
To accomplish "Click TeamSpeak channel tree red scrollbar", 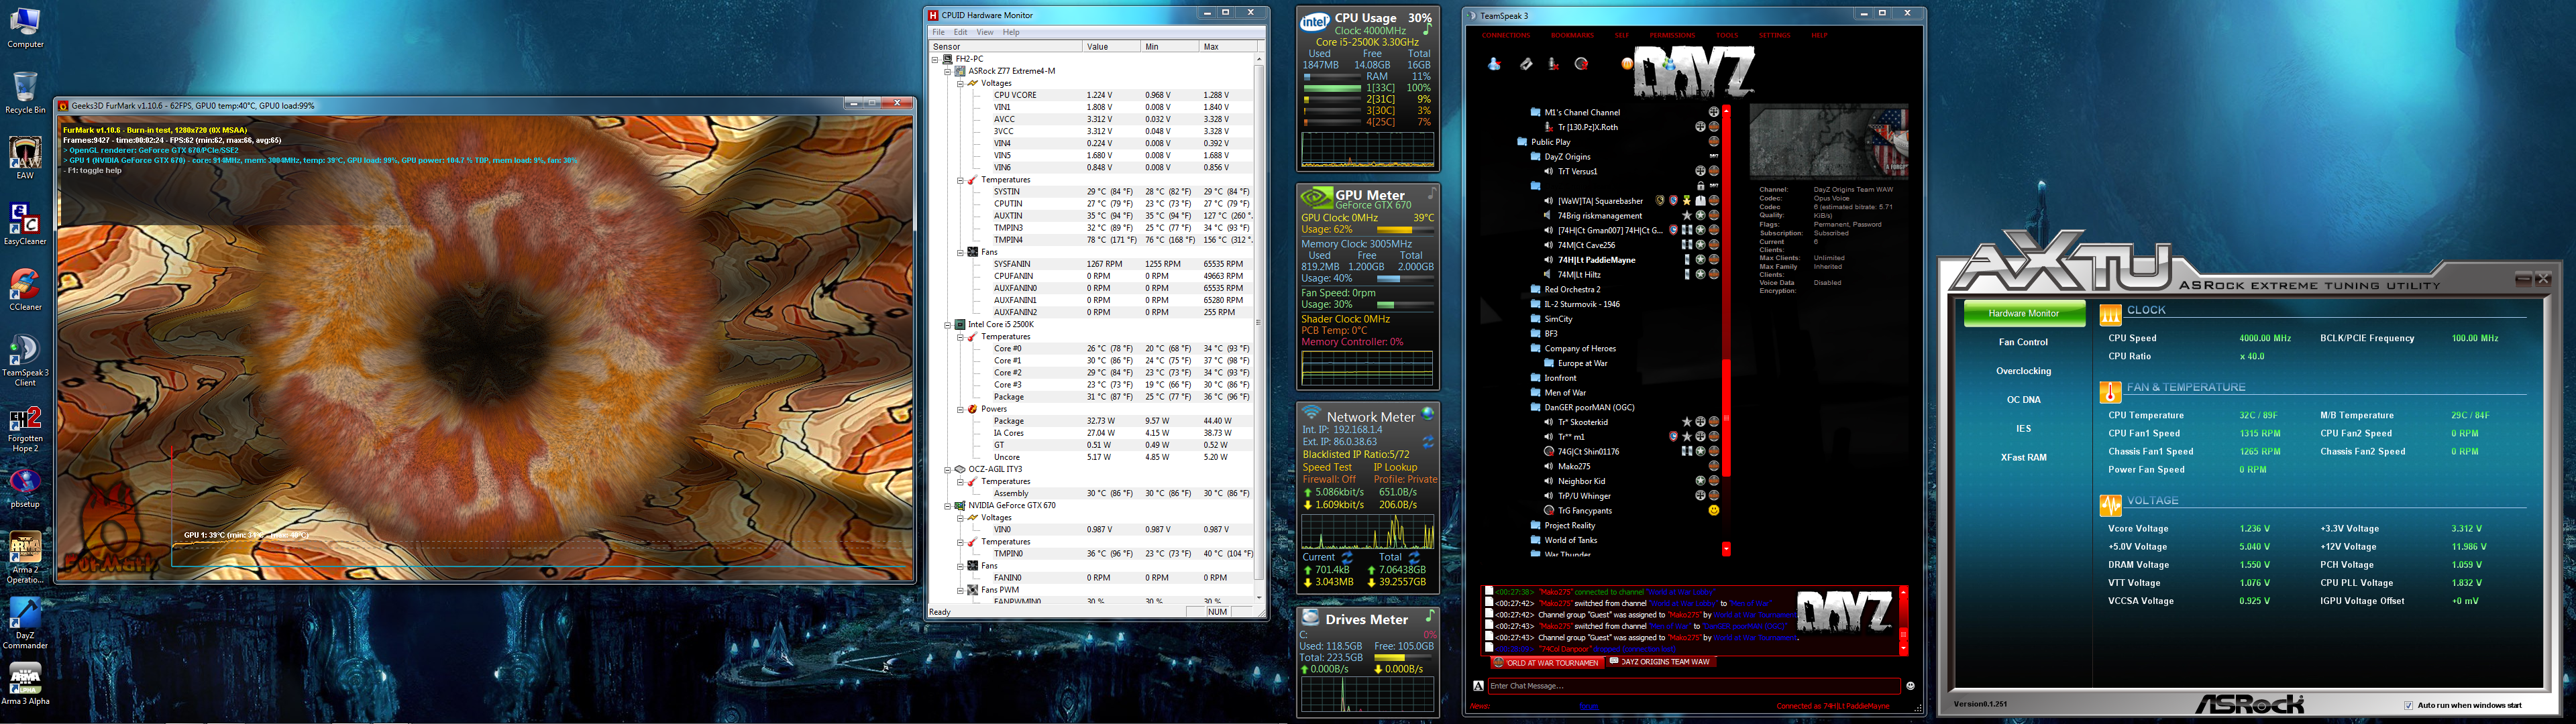I will coord(1726,330).
